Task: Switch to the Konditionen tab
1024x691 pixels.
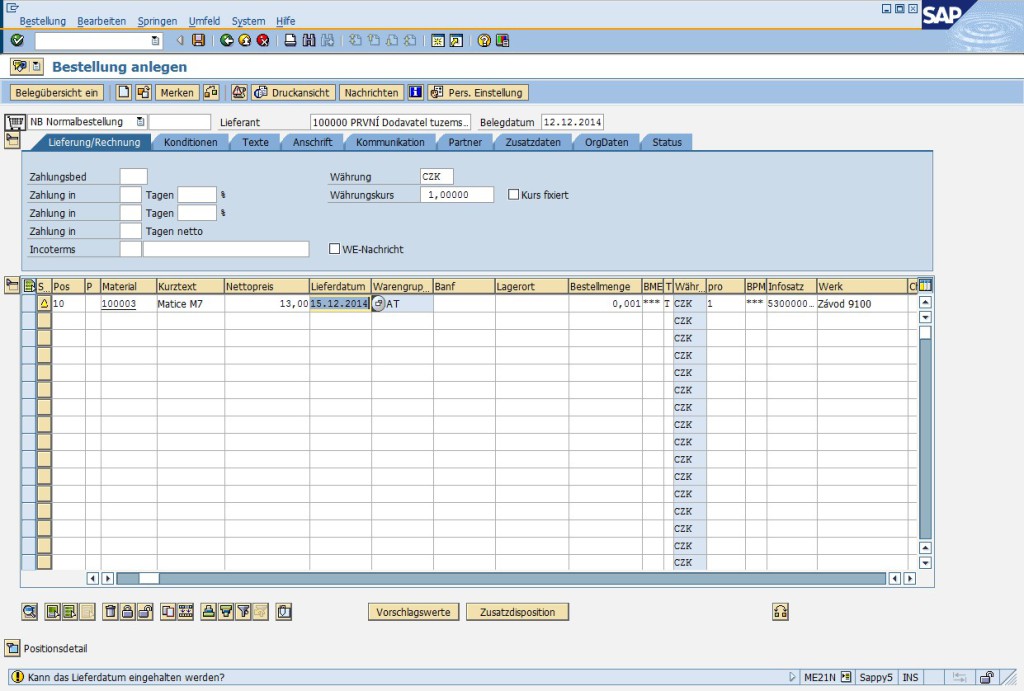Action: pyautogui.click(x=190, y=142)
